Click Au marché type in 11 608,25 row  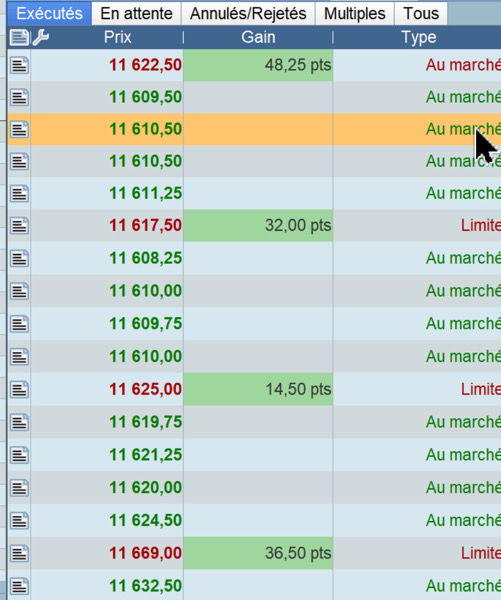click(x=463, y=258)
